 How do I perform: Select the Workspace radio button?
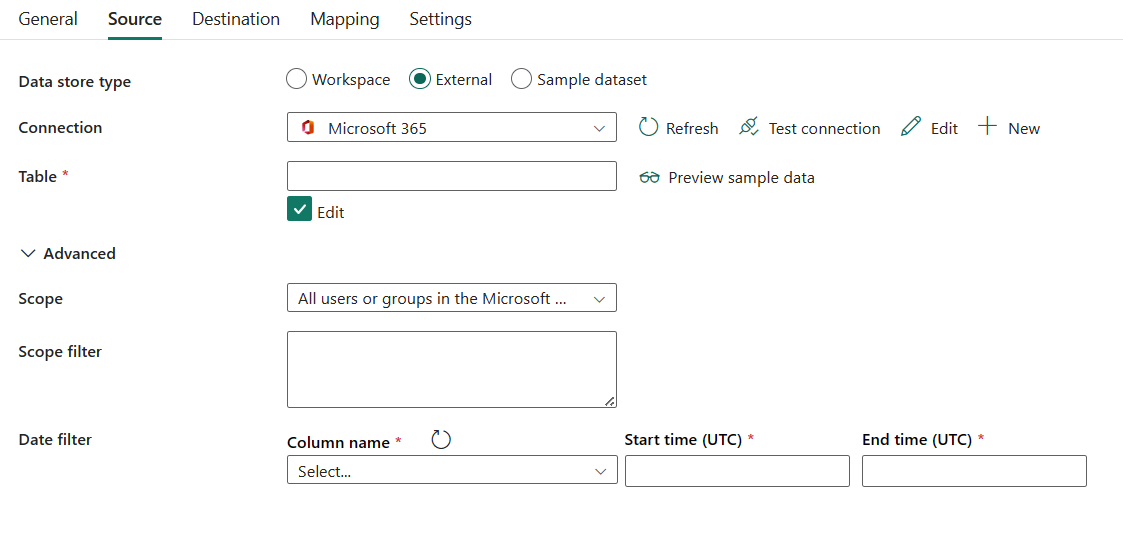296,79
